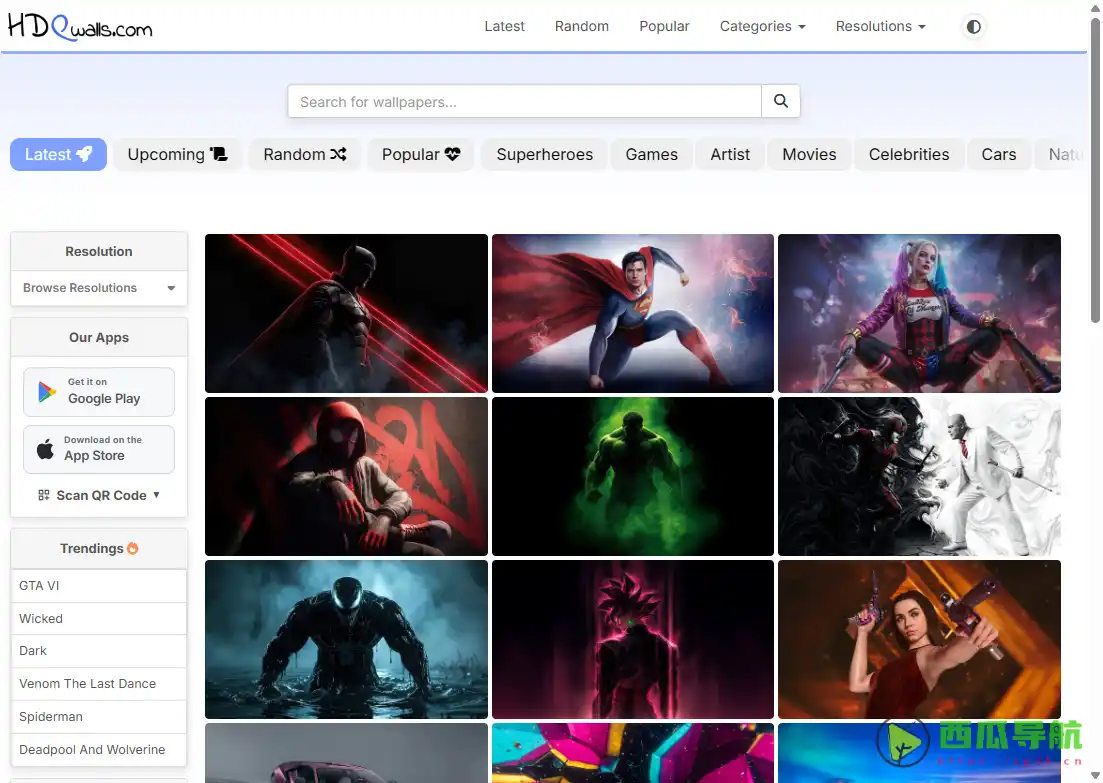Open the pink neon Goku wallpaper
Viewport: 1103px width, 783px height.
pyautogui.click(x=632, y=639)
